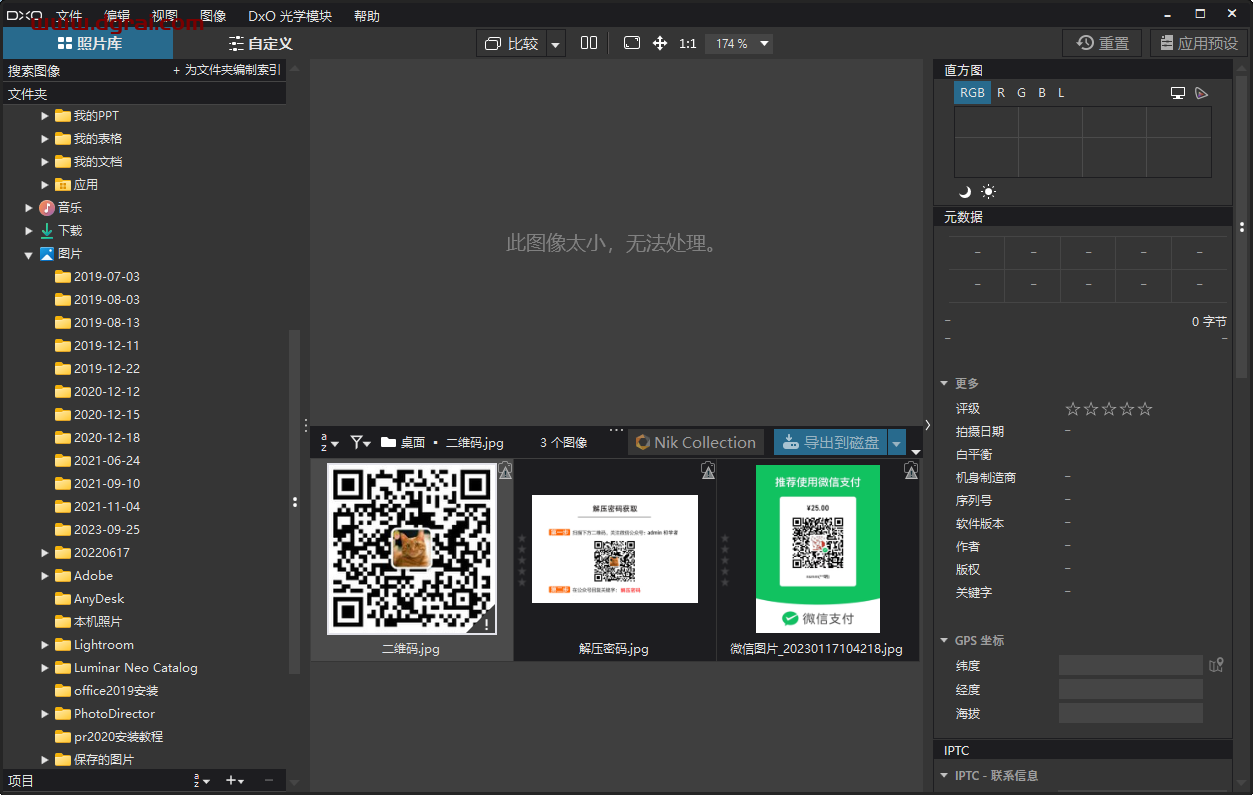Select the AnyDesk folder
Screen dimensions: 1253x795
coord(89,599)
